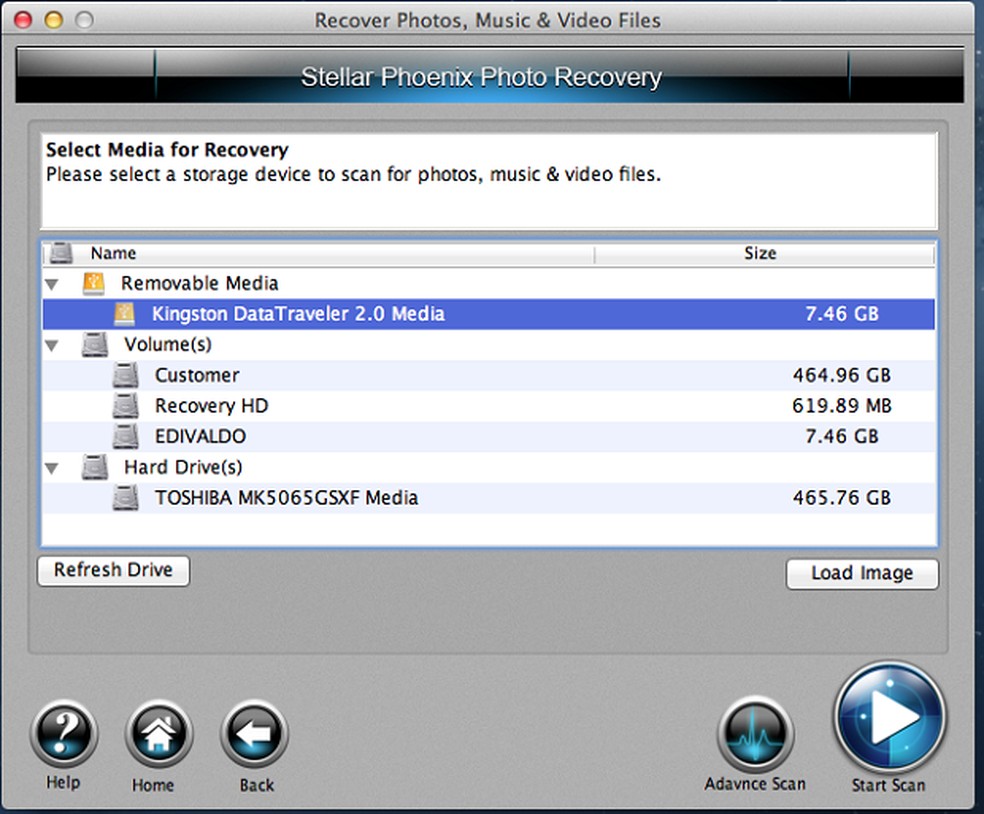Select the Recovery HD volume
Image resolution: width=984 pixels, height=814 pixels.
(x=488, y=406)
